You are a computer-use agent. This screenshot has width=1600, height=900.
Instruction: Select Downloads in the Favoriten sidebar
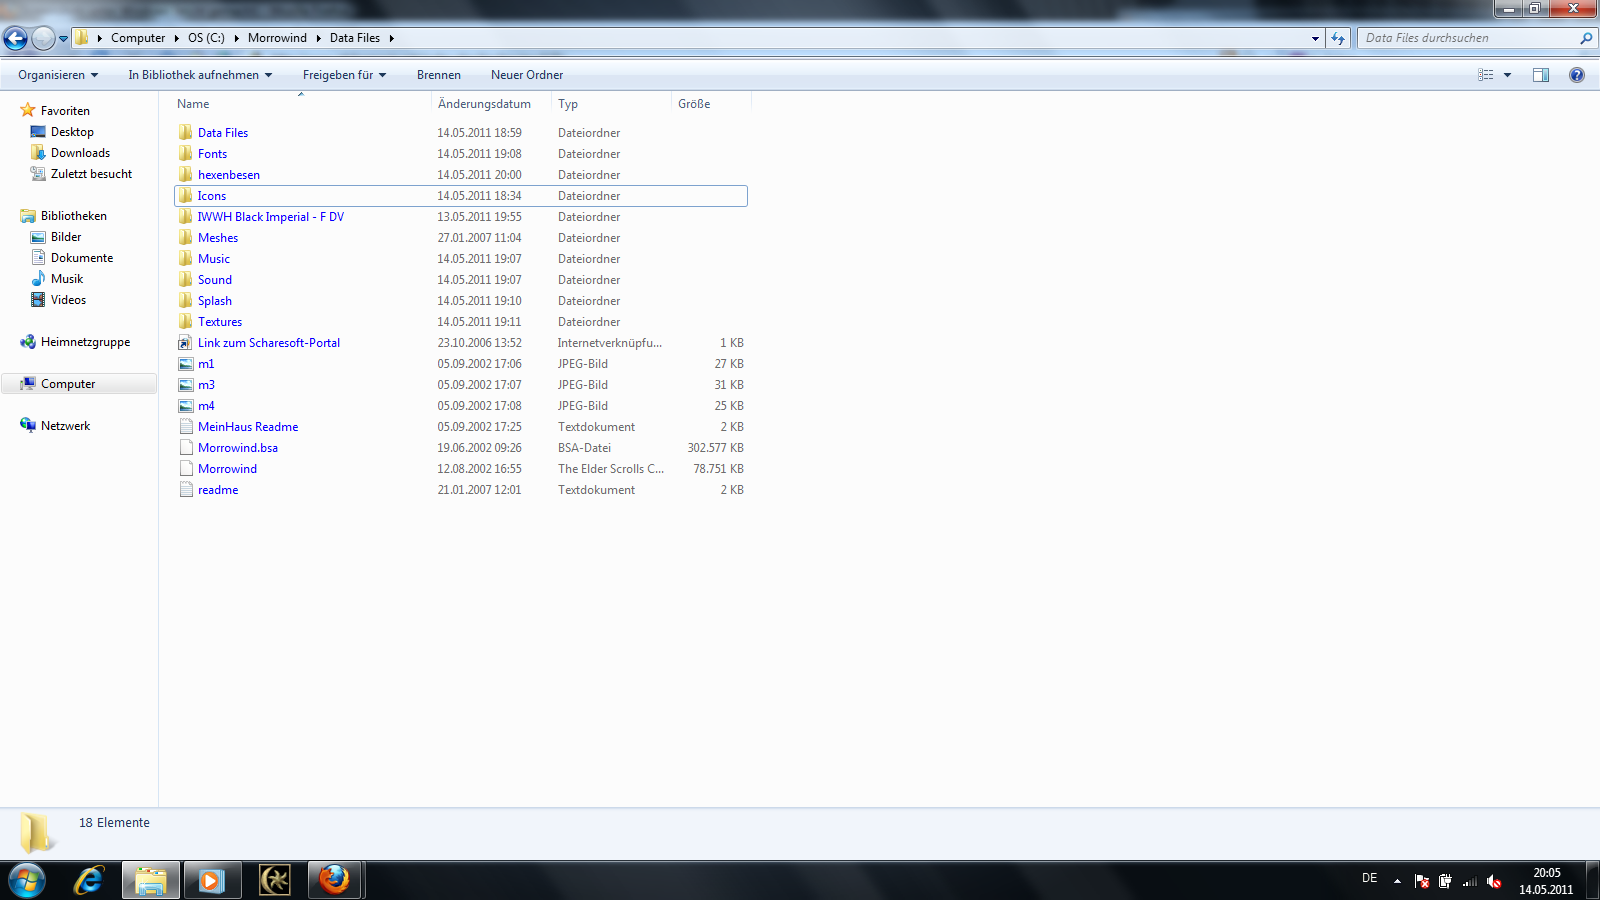[x=80, y=153]
